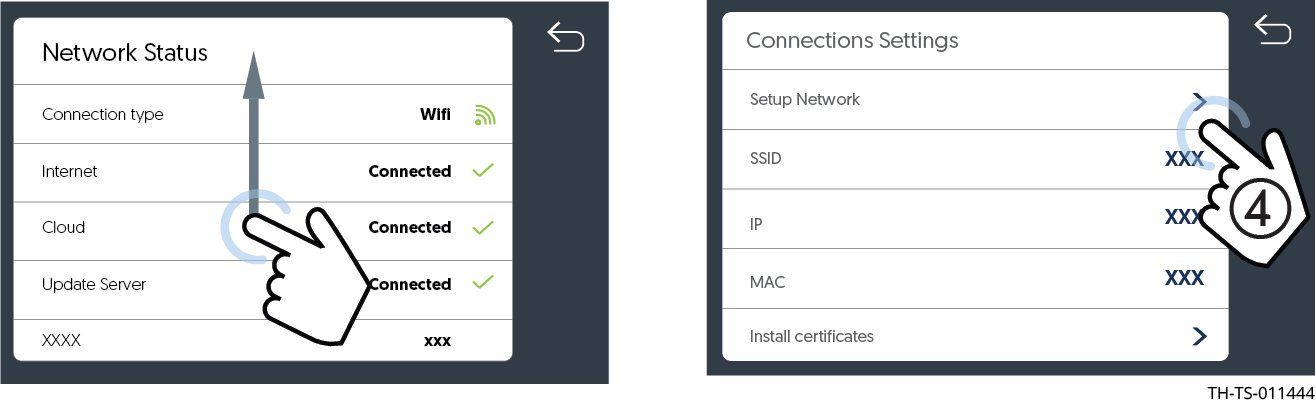Click the IP row label
Image resolution: width=1316 pixels, height=404 pixels.
coord(756,223)
